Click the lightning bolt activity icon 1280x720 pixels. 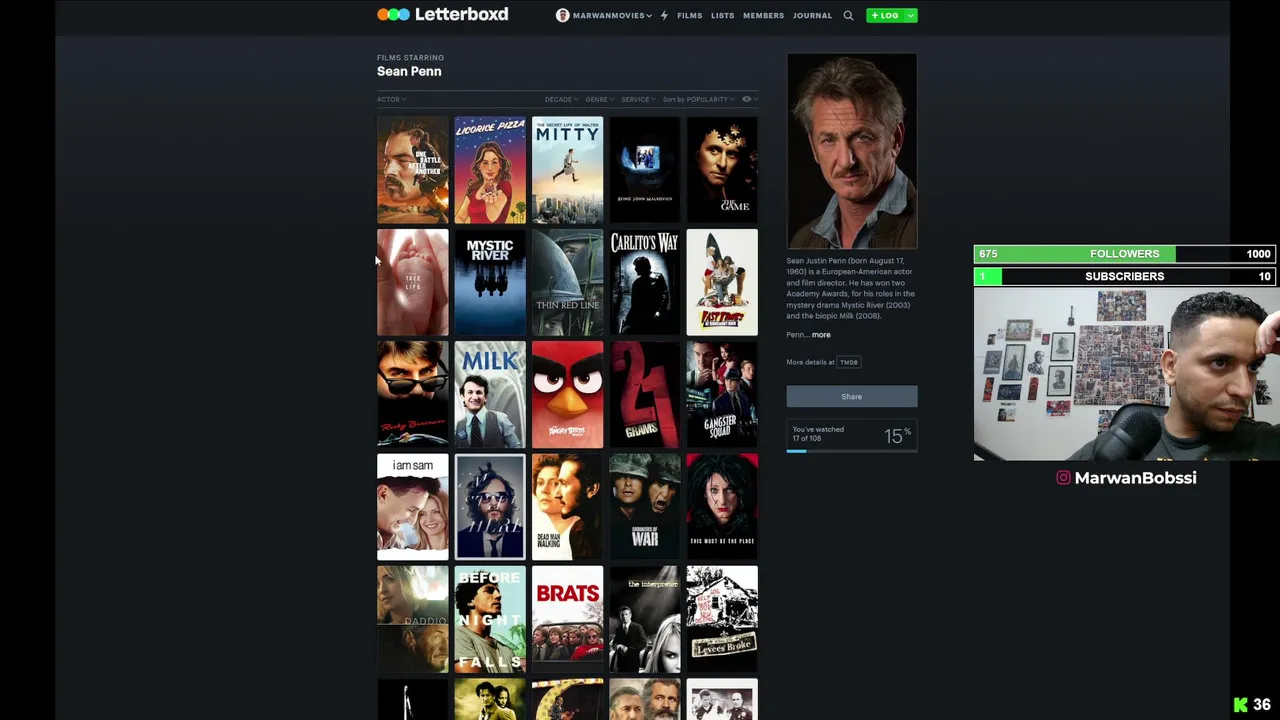tap(664, 15)
